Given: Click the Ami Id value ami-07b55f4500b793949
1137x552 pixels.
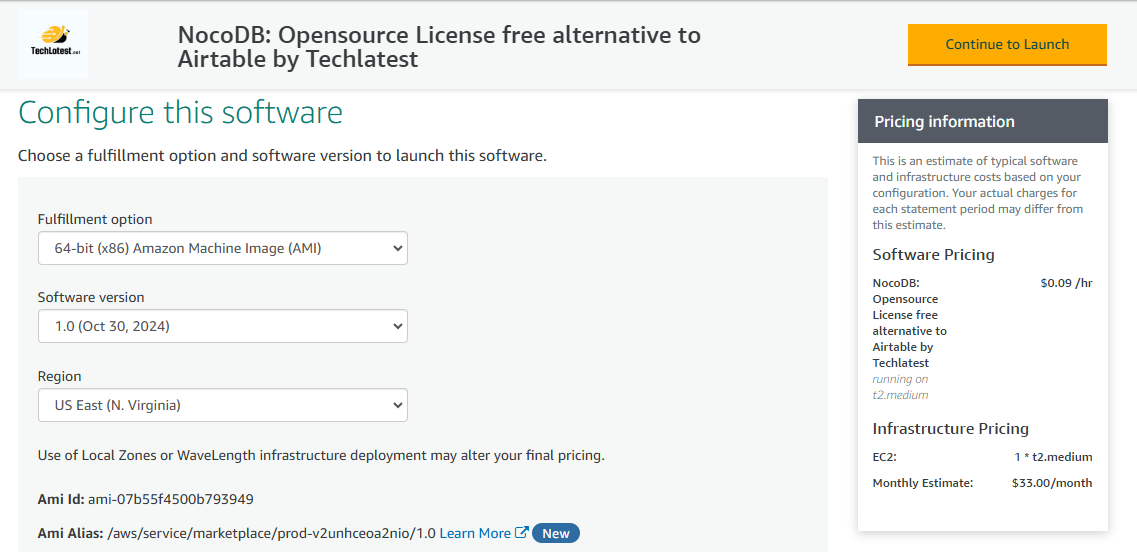Looking at the screenshot, I should [170, 499].
